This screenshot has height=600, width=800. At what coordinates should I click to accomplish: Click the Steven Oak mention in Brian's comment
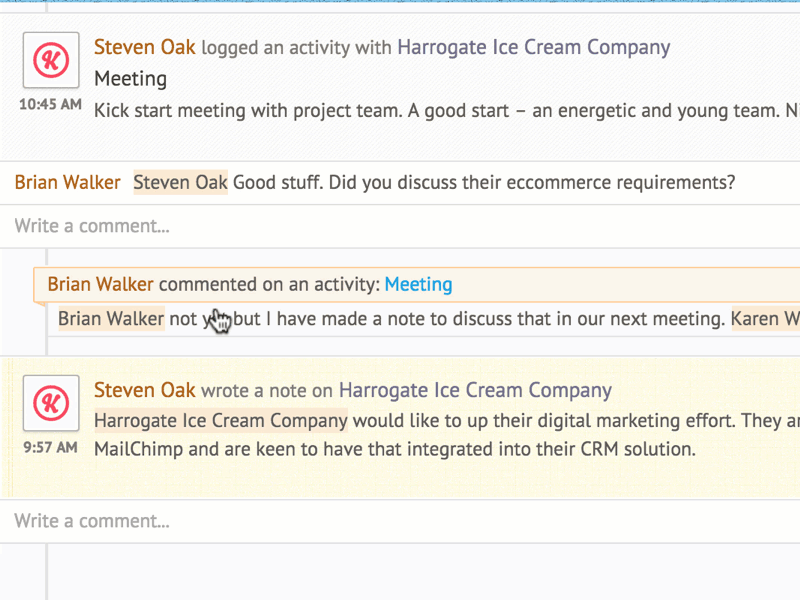(x=181, y=183)
